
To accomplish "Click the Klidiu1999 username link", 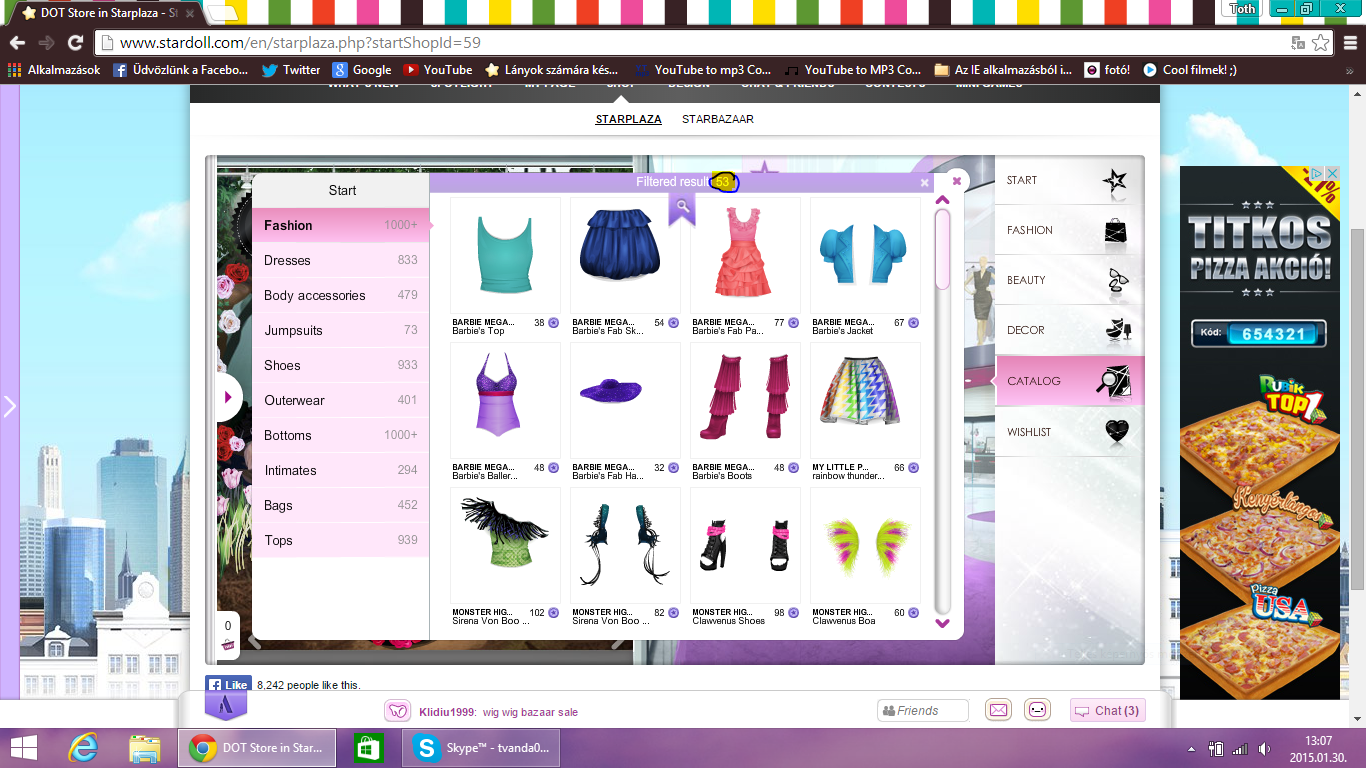I will point(447,712).
